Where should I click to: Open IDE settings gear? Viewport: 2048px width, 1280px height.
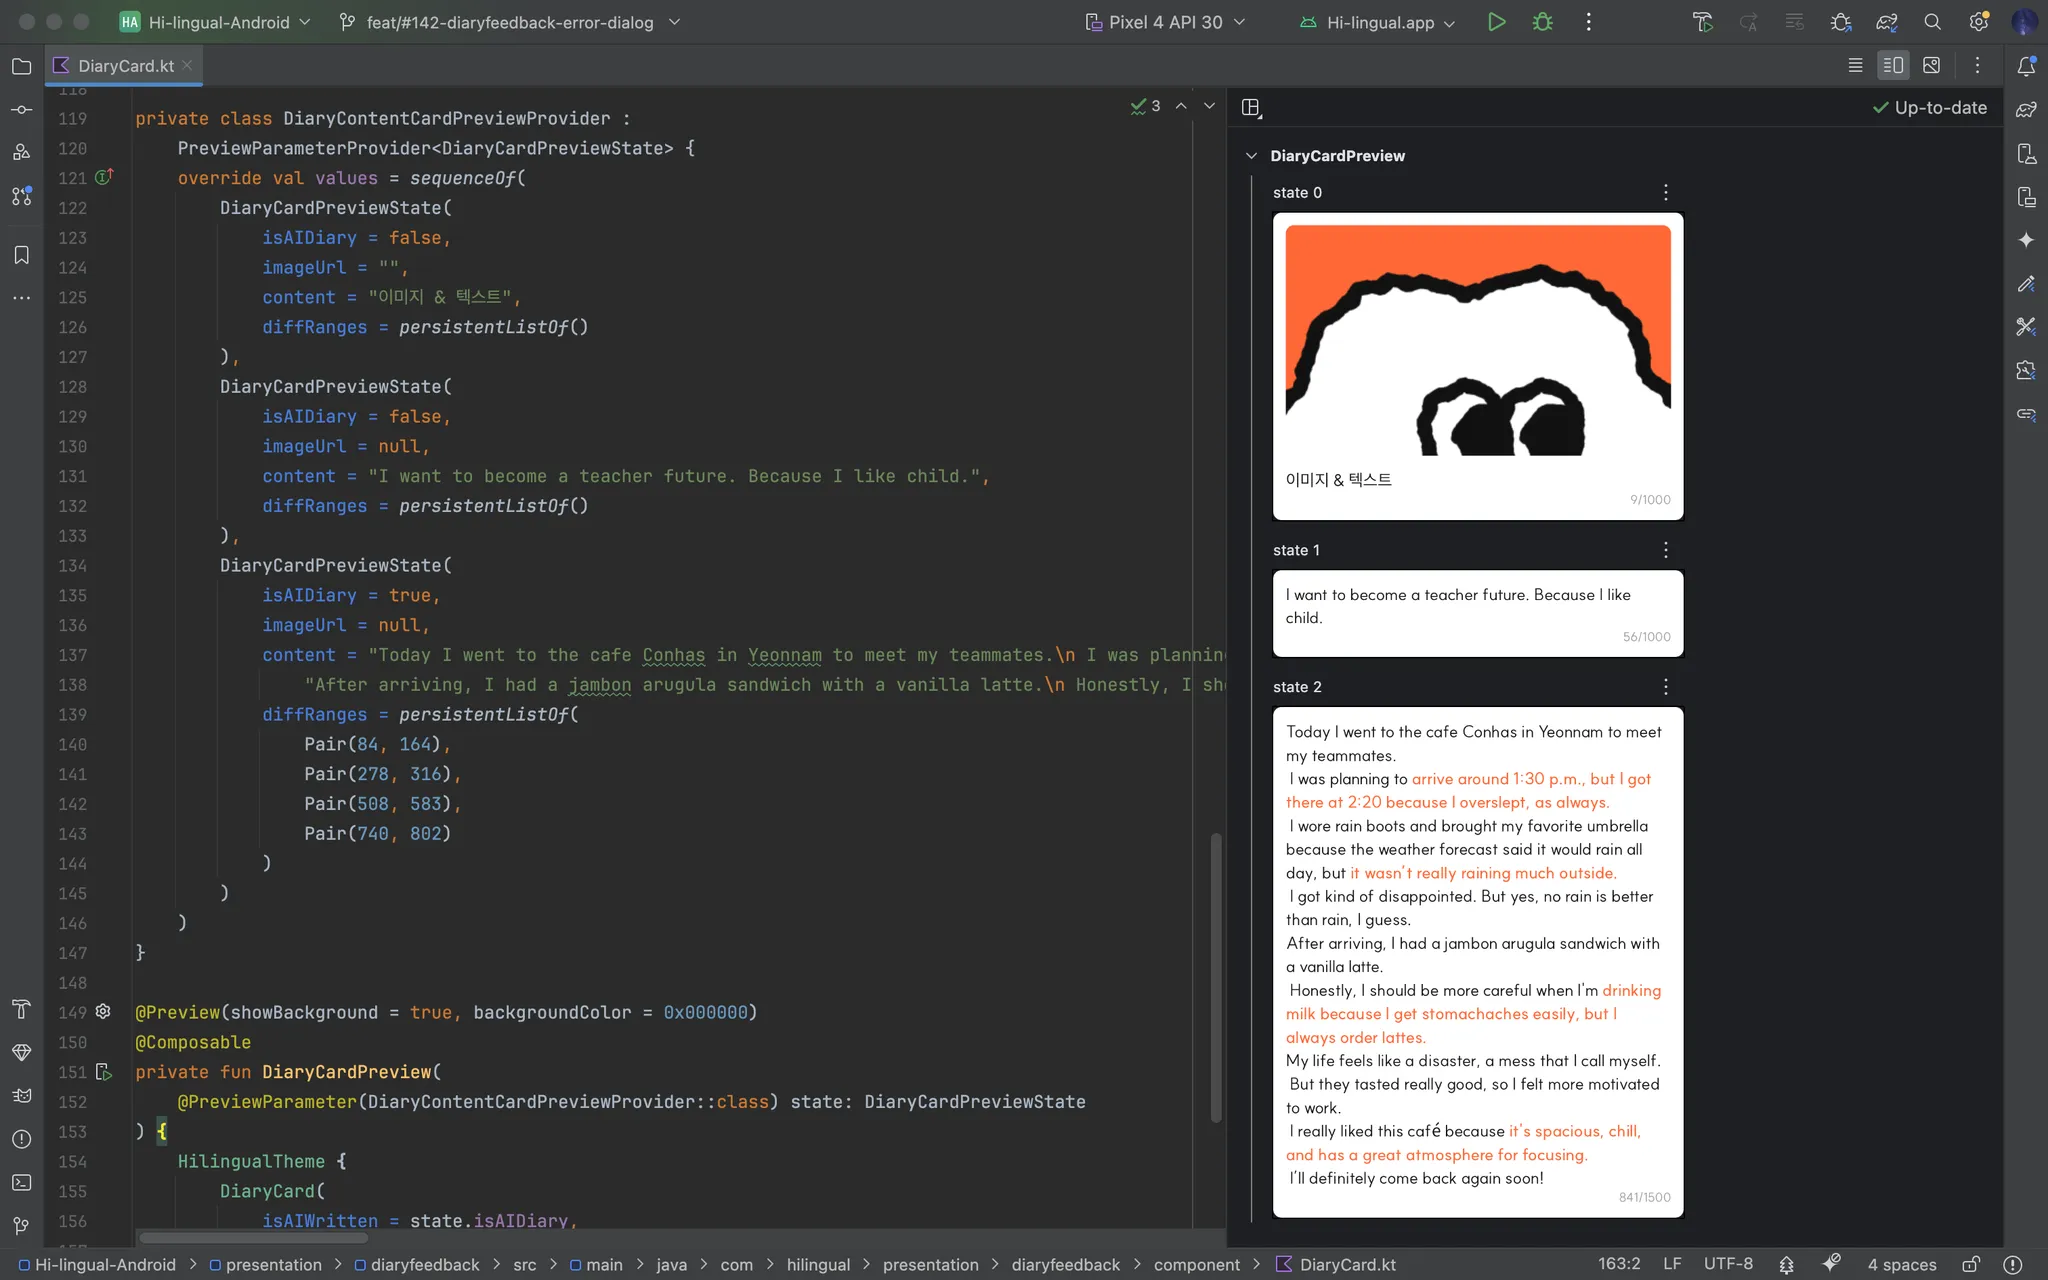click(x=1978, y=22)
